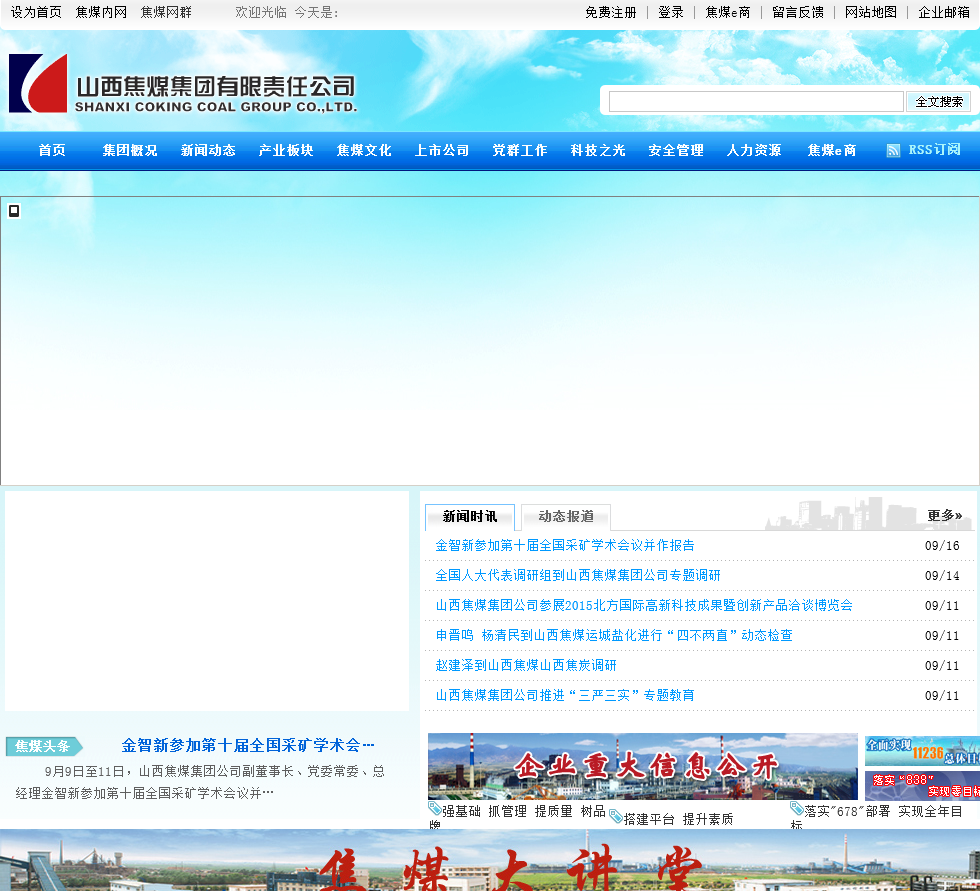Open 首页 in the main navigation
The width and height of the screenshot is (980, 891).
(52, 150)
